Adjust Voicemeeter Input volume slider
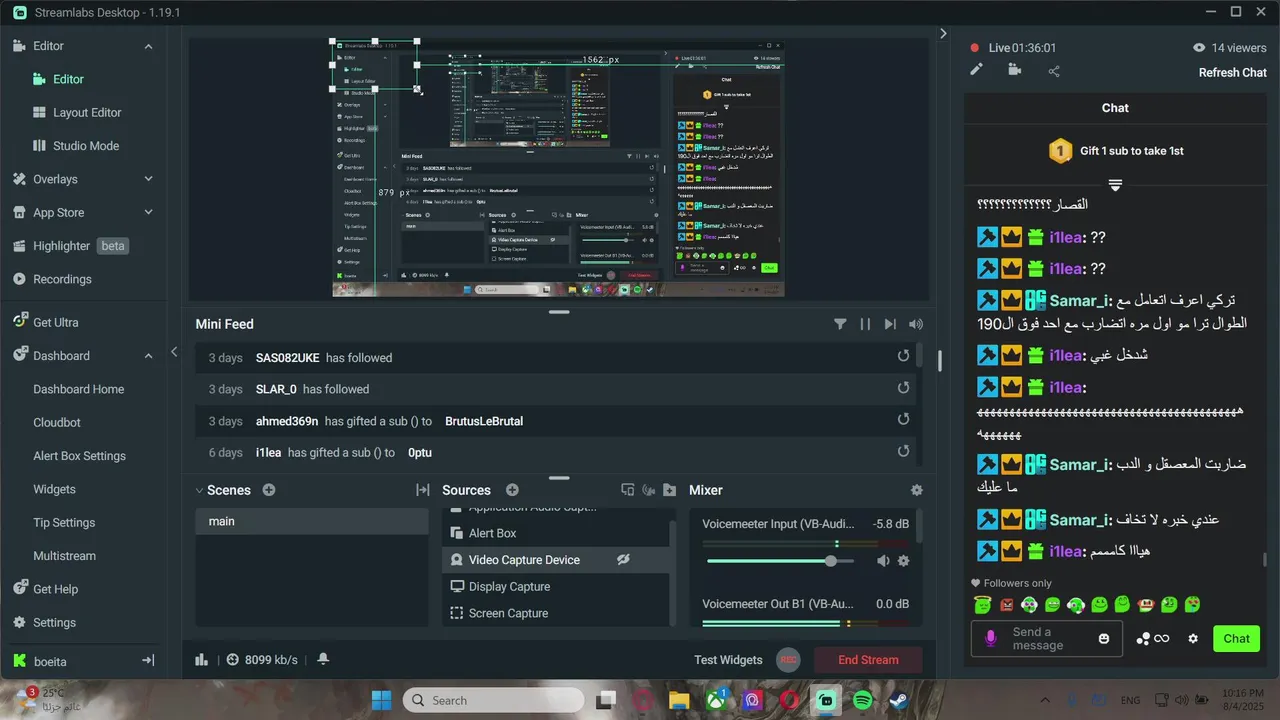 pos(780,561)
